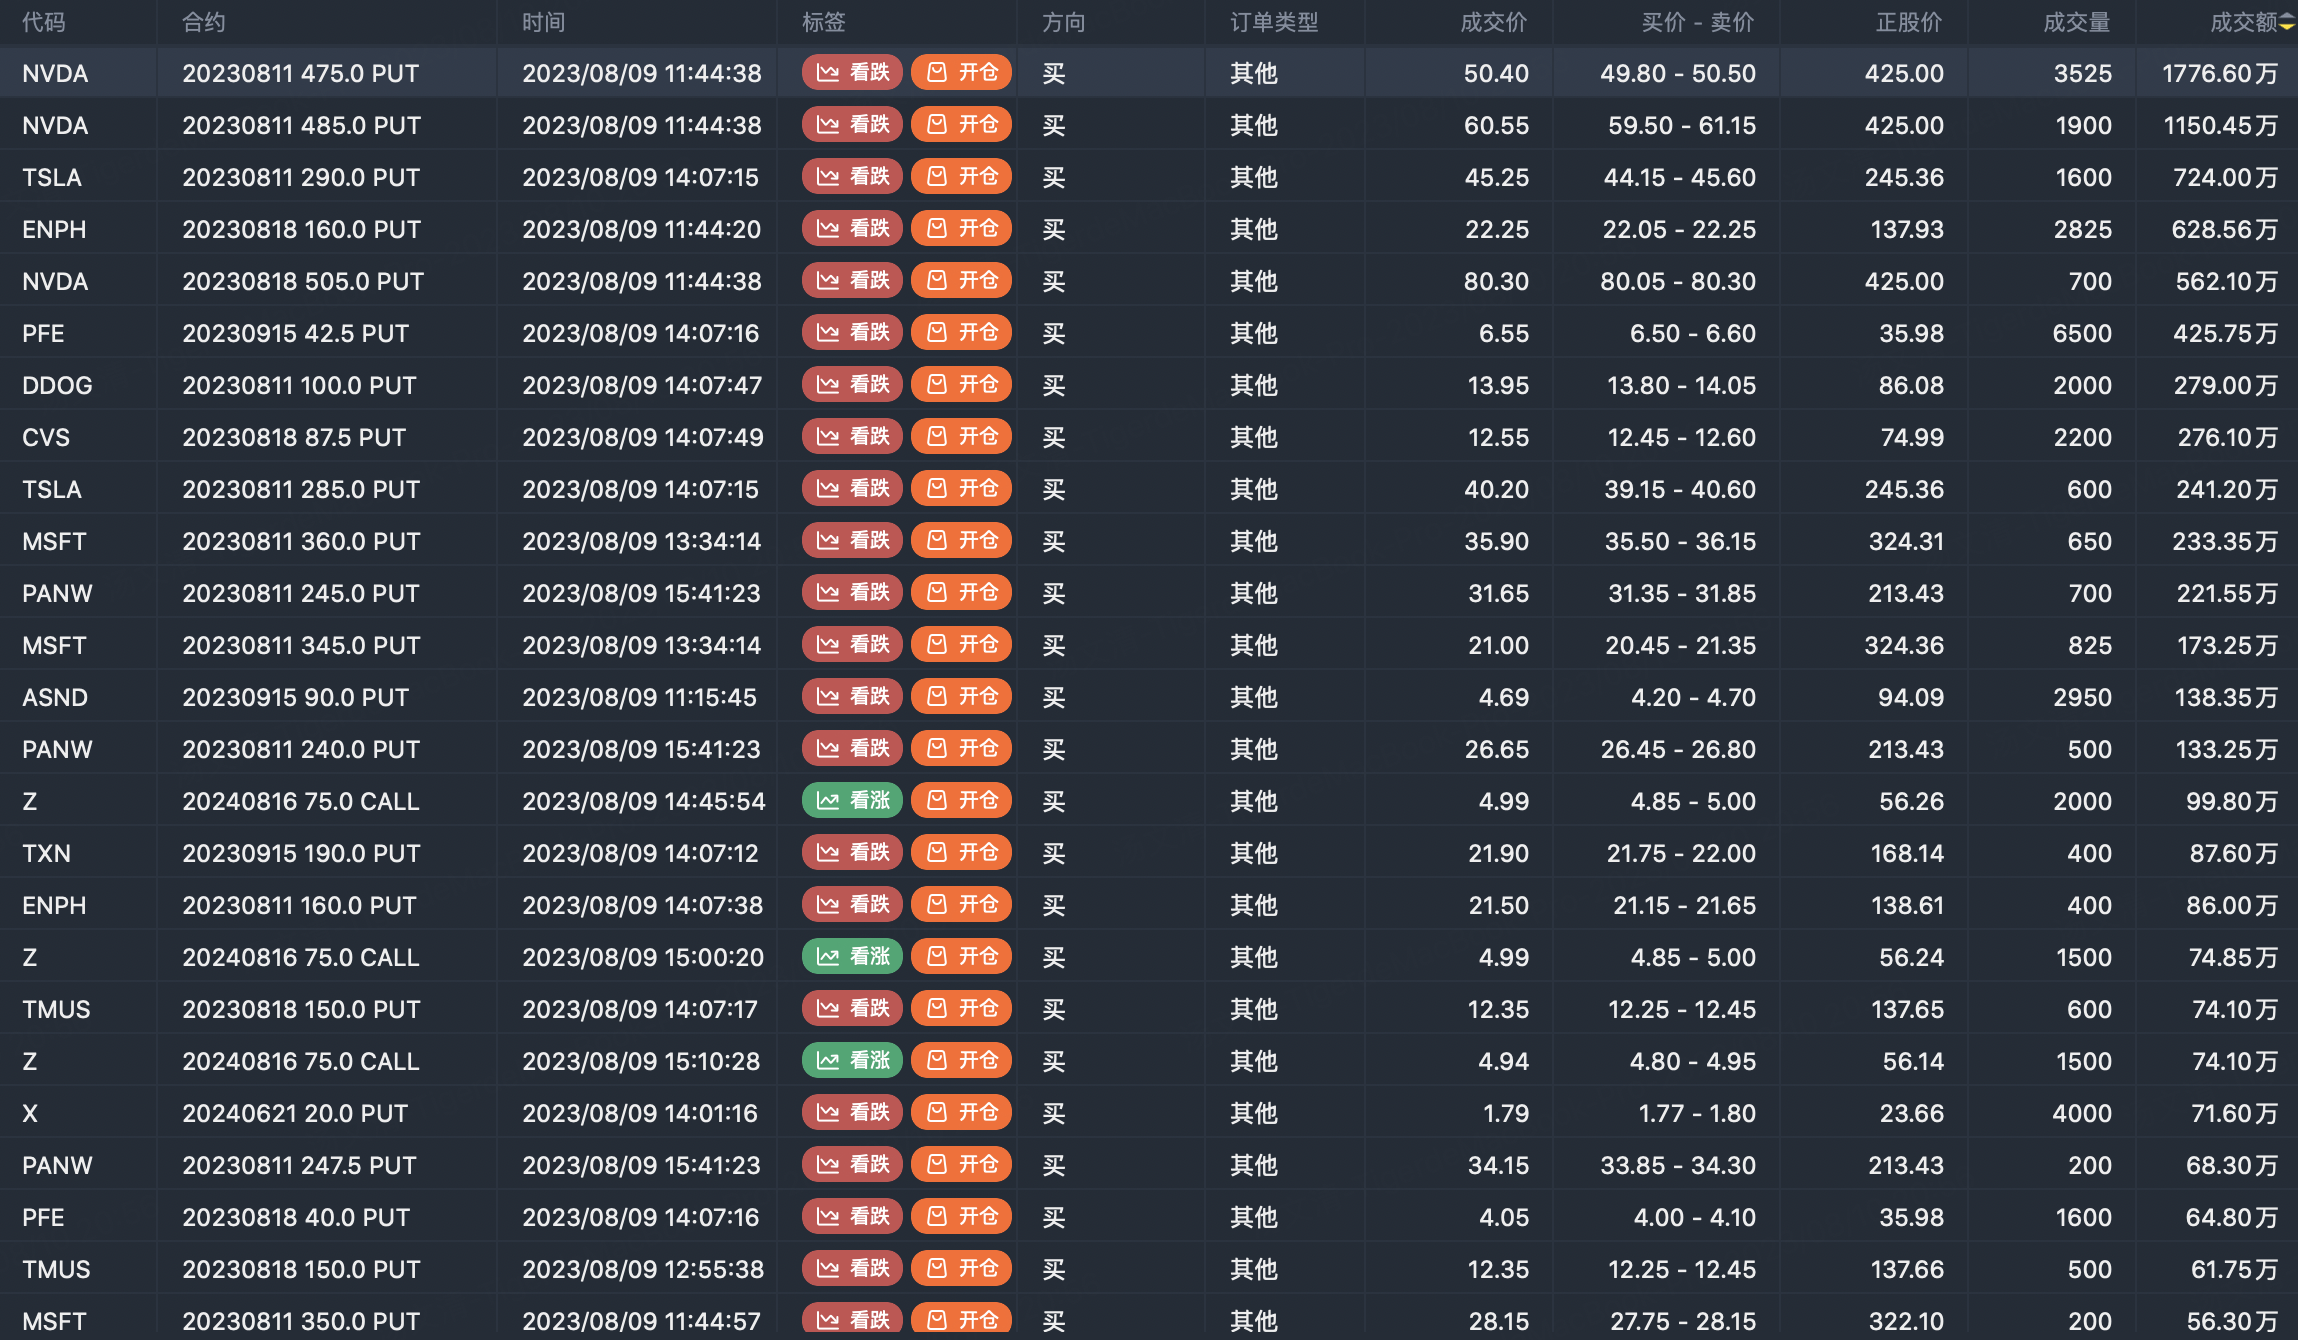The height and width of the screenshot is (1340, 2298).
Task: Click the 看涨 tag in the Z 15:10:28 row
Action: click(x=852, y=1061)
